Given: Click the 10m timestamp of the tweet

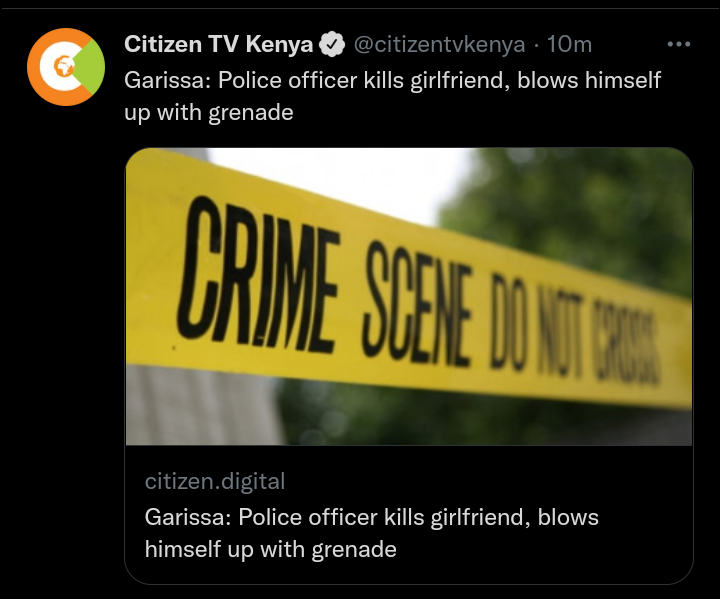Looking at the screenshot, I should (569, 45).
